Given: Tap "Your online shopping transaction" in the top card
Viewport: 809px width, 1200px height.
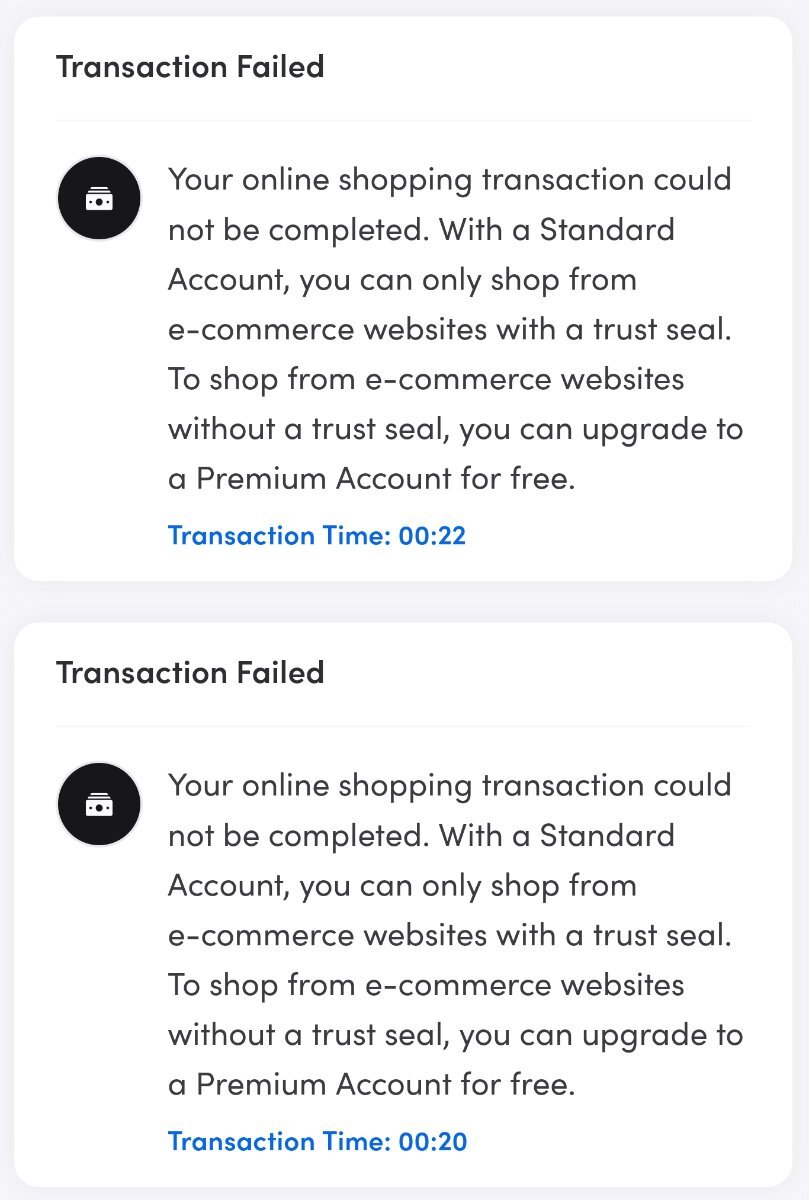Looking at the screenshot, I should [406, 180].
